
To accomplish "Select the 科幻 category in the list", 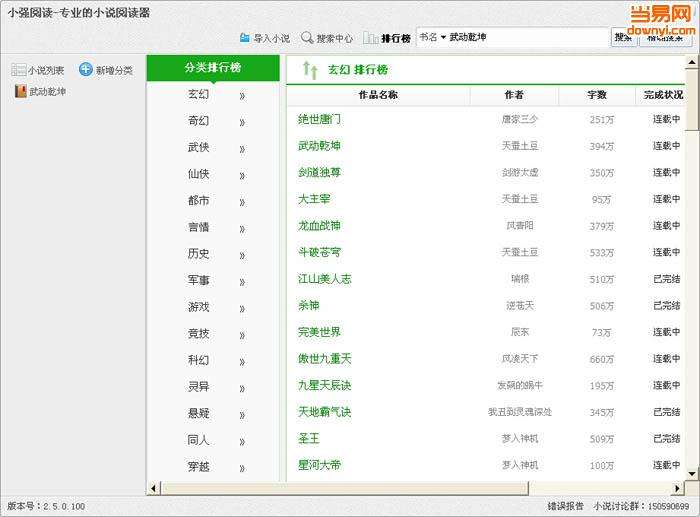I will 199,360.
